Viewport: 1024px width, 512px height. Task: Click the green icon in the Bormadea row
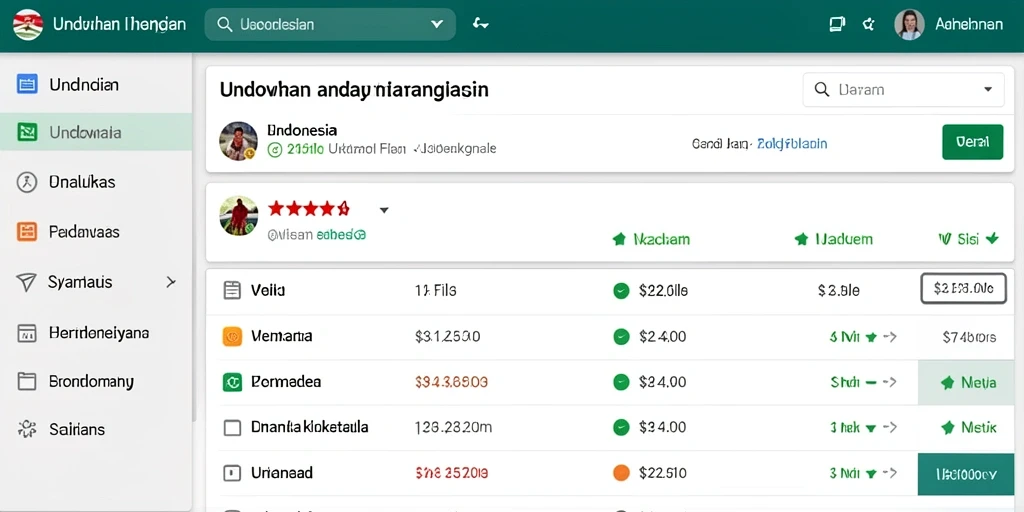(x=232, y=382)
